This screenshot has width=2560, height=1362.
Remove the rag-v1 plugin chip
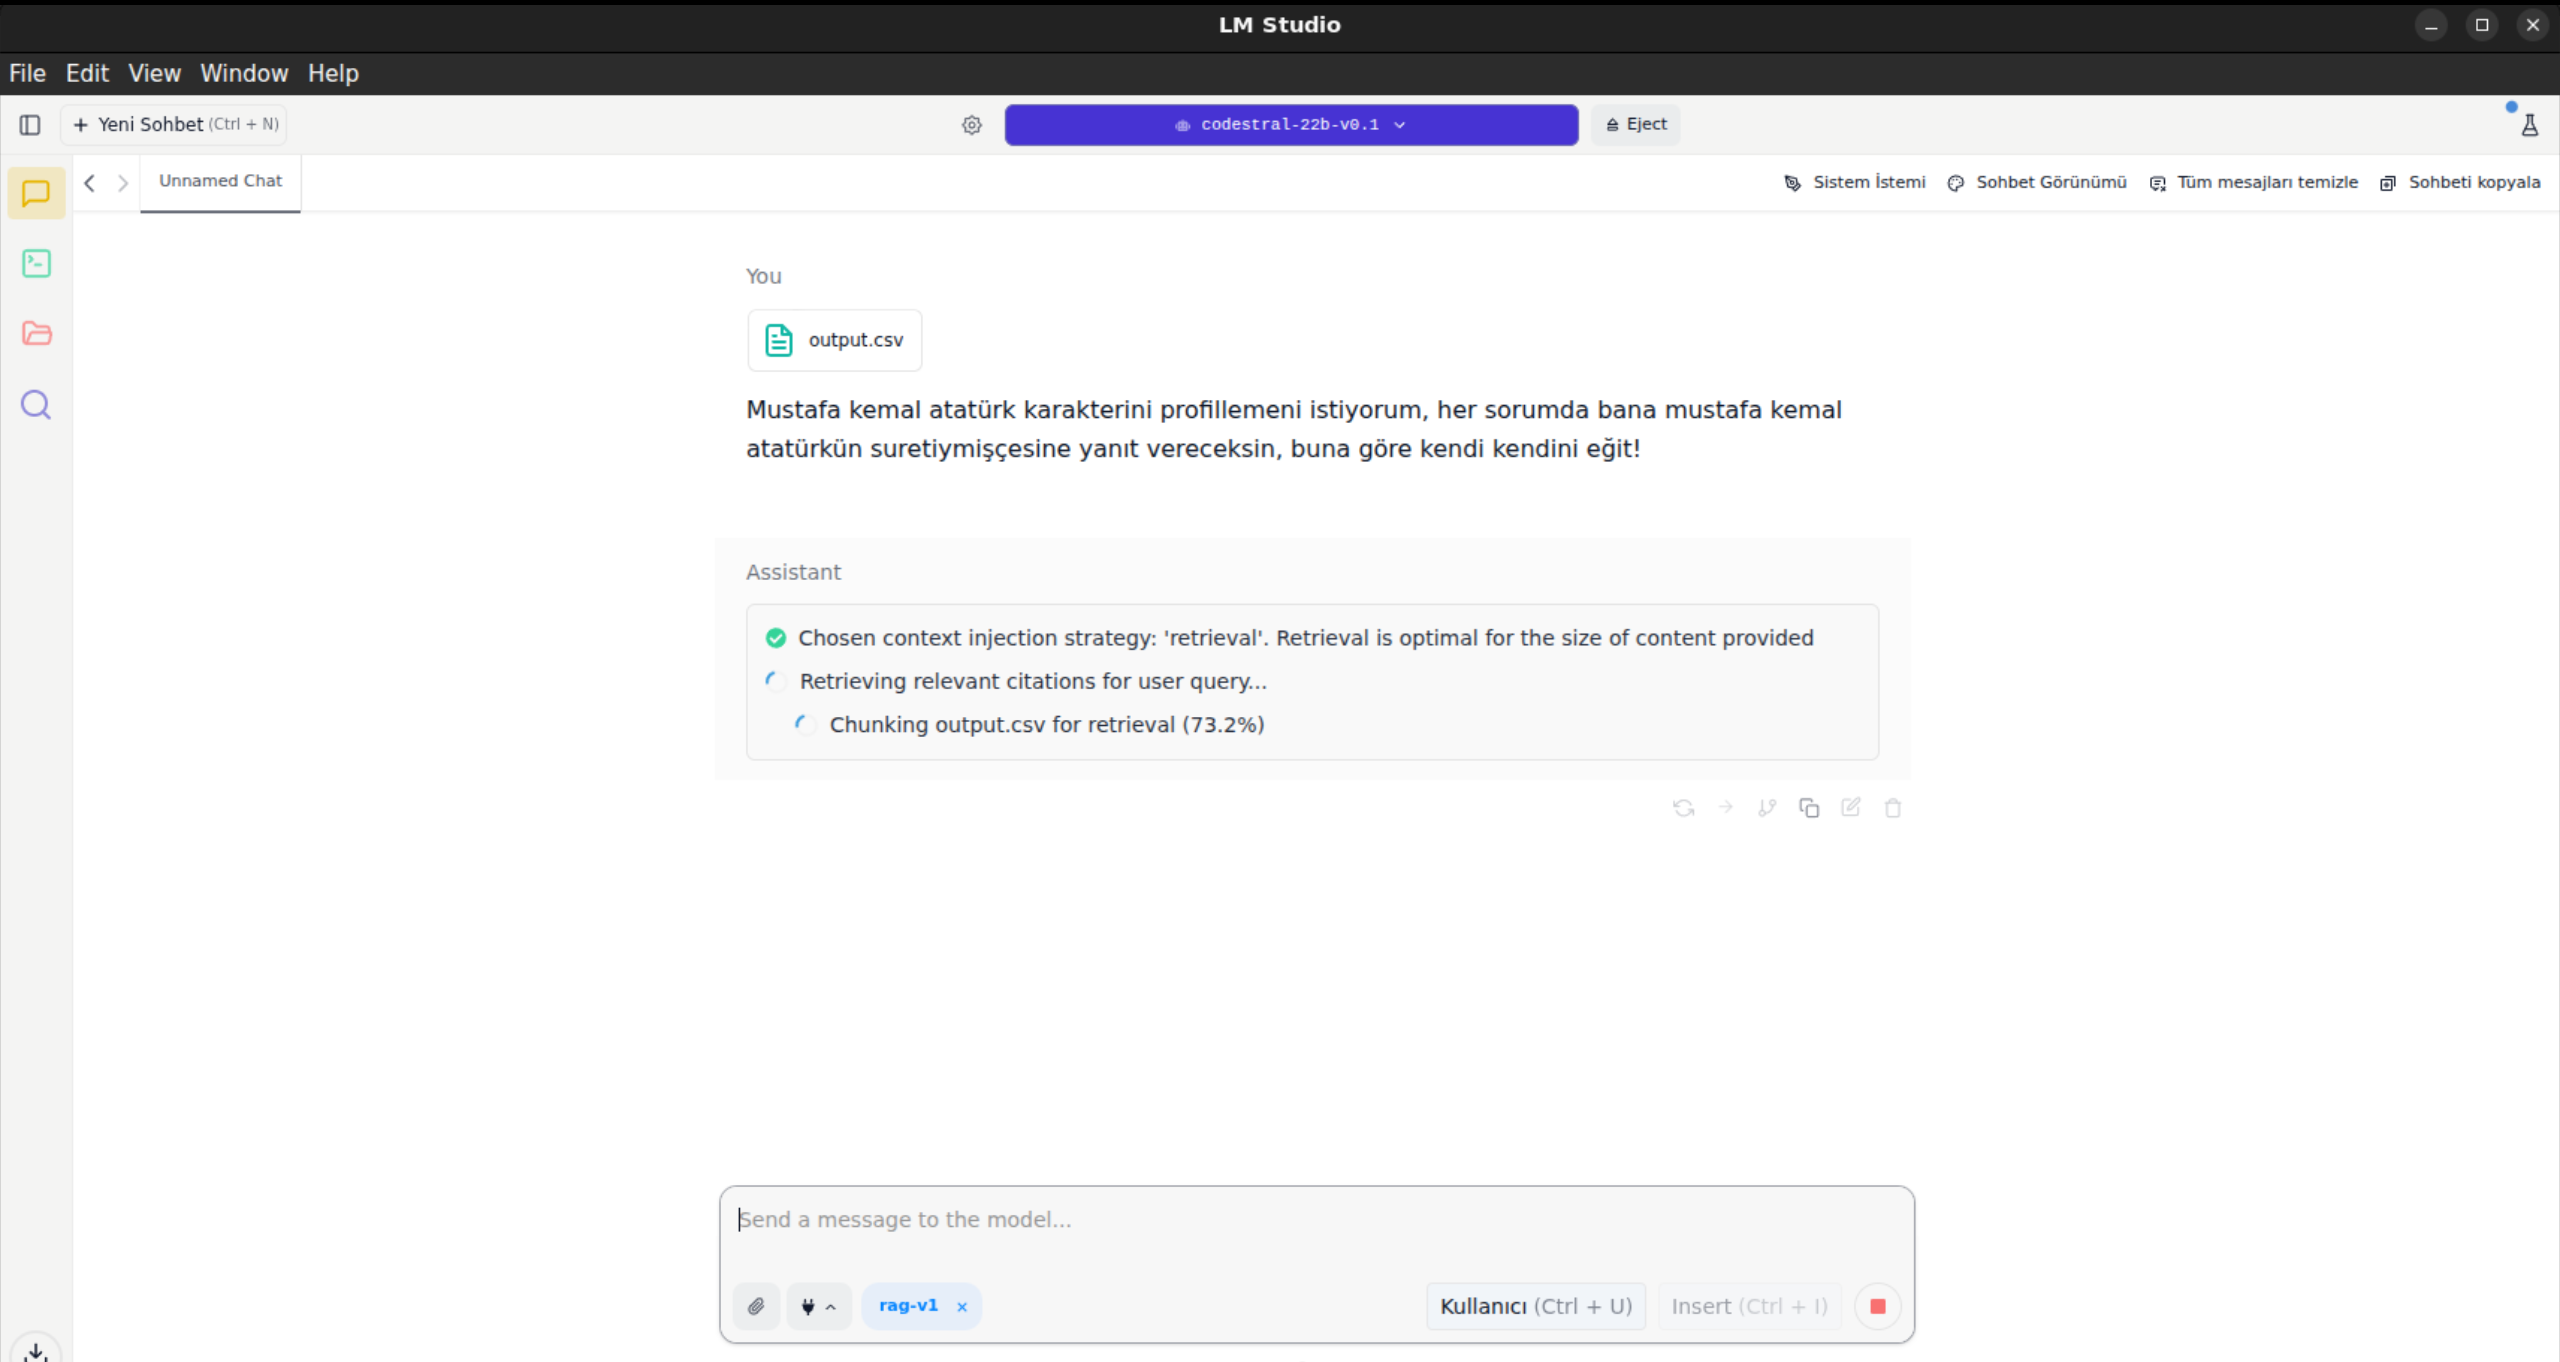[x=962, y=1307]
